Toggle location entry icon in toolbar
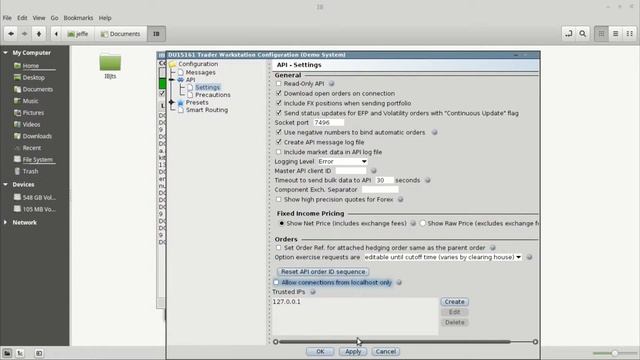The image size is (640, 360). pos(569,34)
